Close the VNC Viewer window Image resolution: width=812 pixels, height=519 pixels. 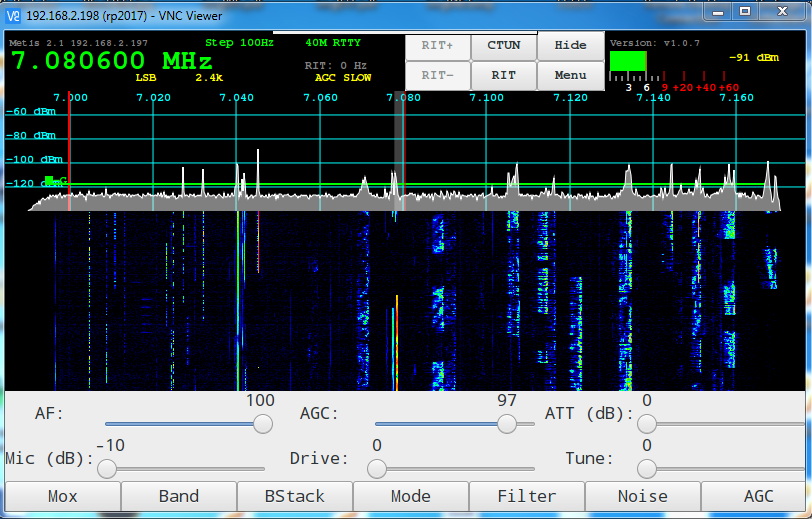(782, 11)
